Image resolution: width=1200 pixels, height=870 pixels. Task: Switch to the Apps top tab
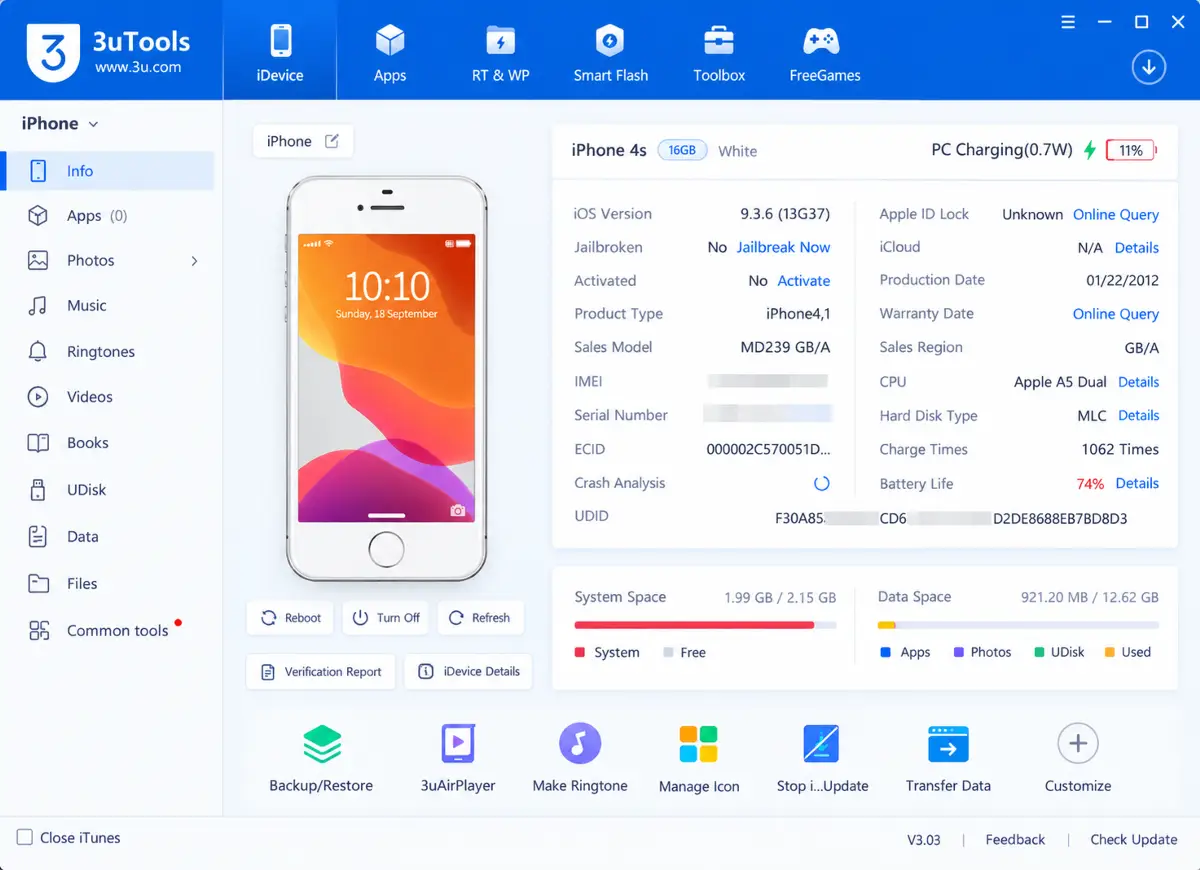coord(390,52)
